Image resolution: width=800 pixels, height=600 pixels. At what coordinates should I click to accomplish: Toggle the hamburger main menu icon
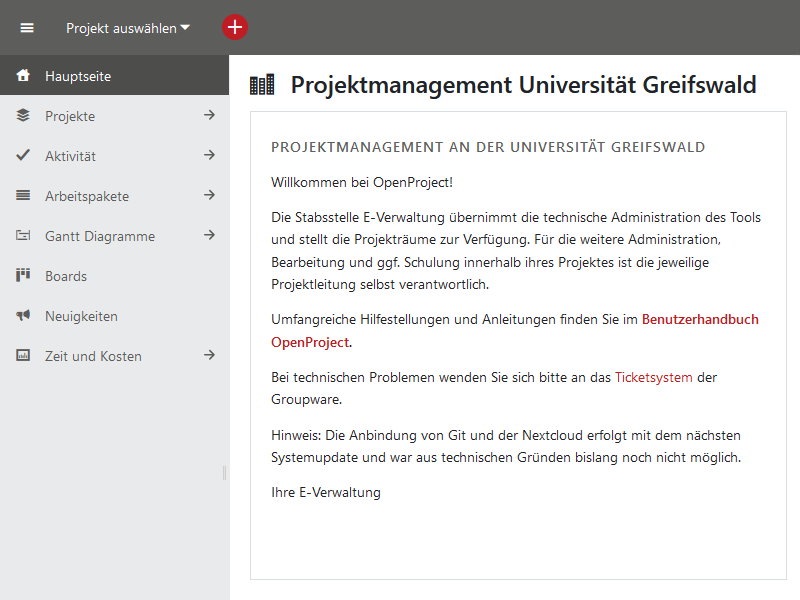pos(27,28)
